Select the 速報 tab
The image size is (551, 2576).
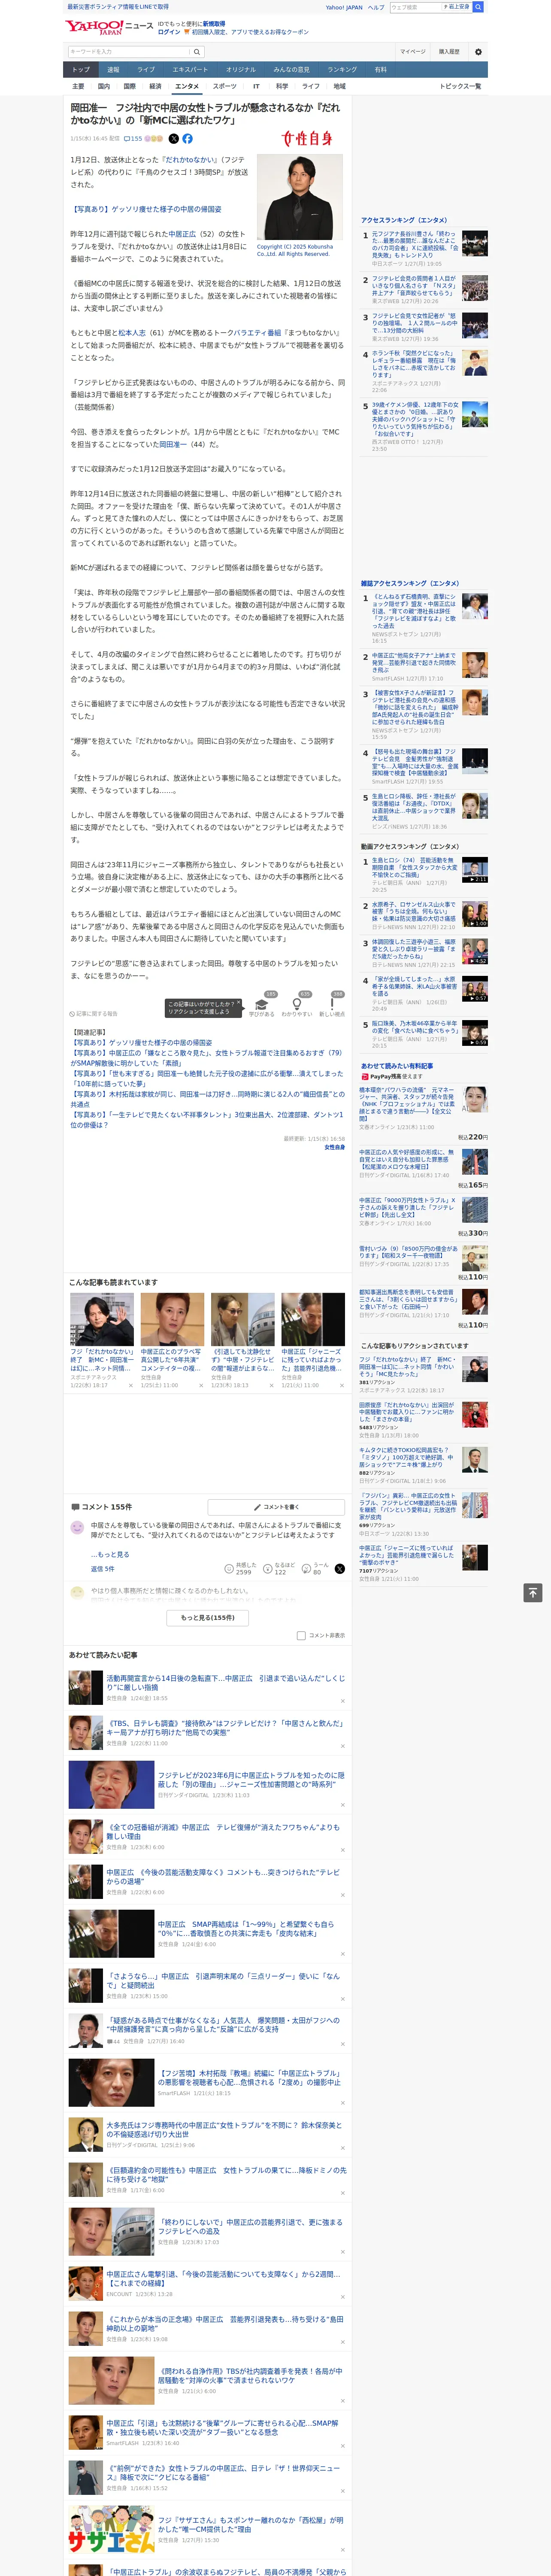tap(113, 70)
